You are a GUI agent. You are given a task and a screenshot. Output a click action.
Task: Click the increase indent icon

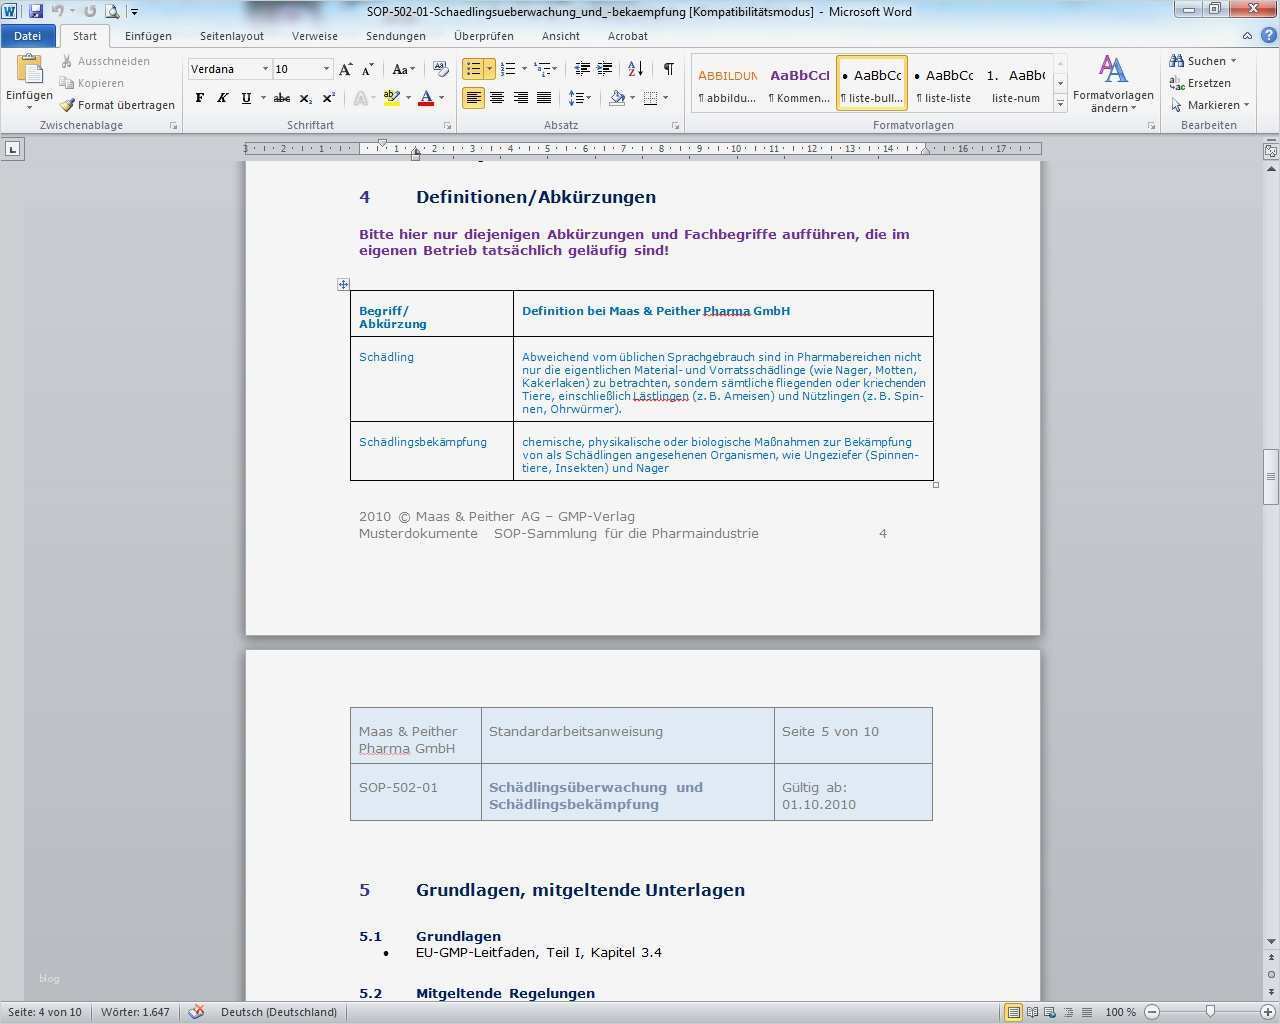[605, 69]
